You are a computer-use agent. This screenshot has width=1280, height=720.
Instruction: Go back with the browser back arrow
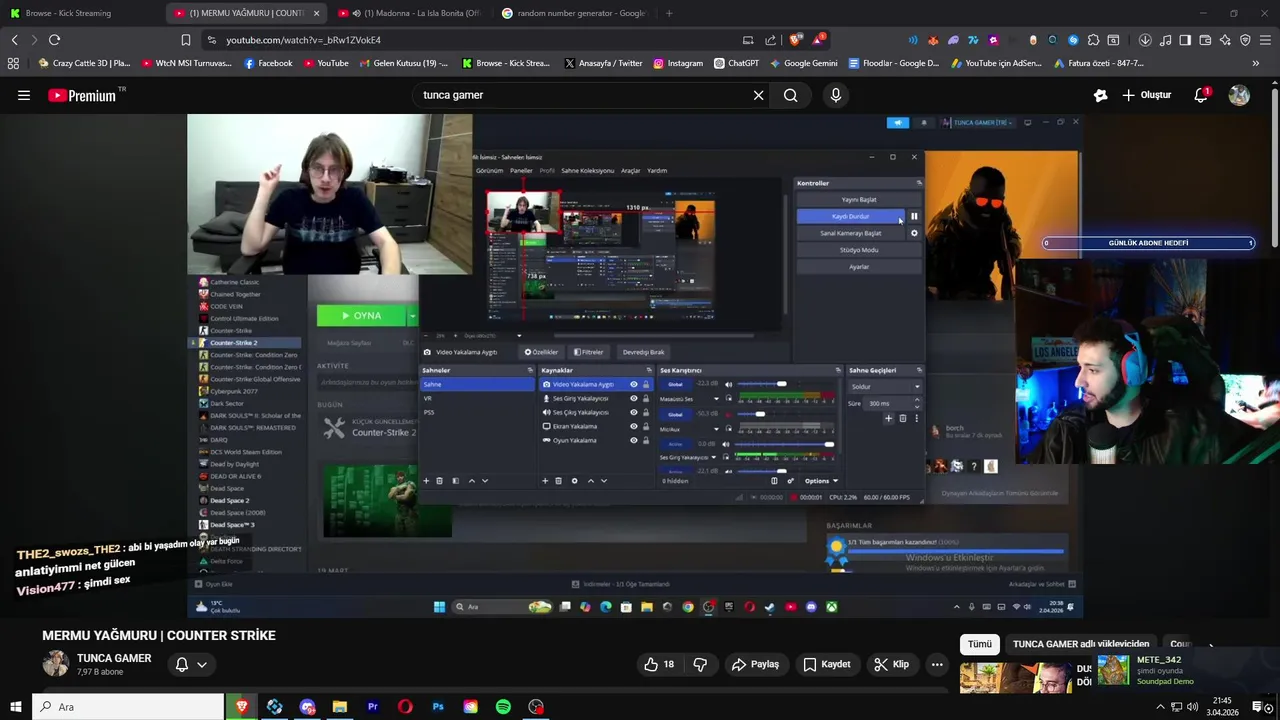[14, 40]
